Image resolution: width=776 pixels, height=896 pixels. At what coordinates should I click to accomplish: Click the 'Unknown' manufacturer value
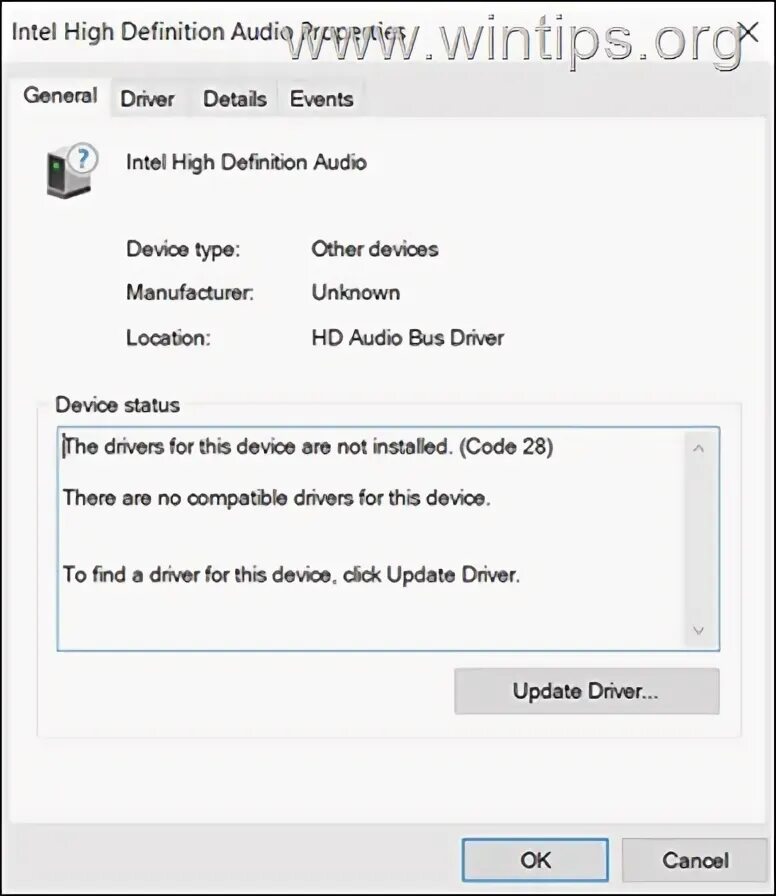[x=355, y=293]
